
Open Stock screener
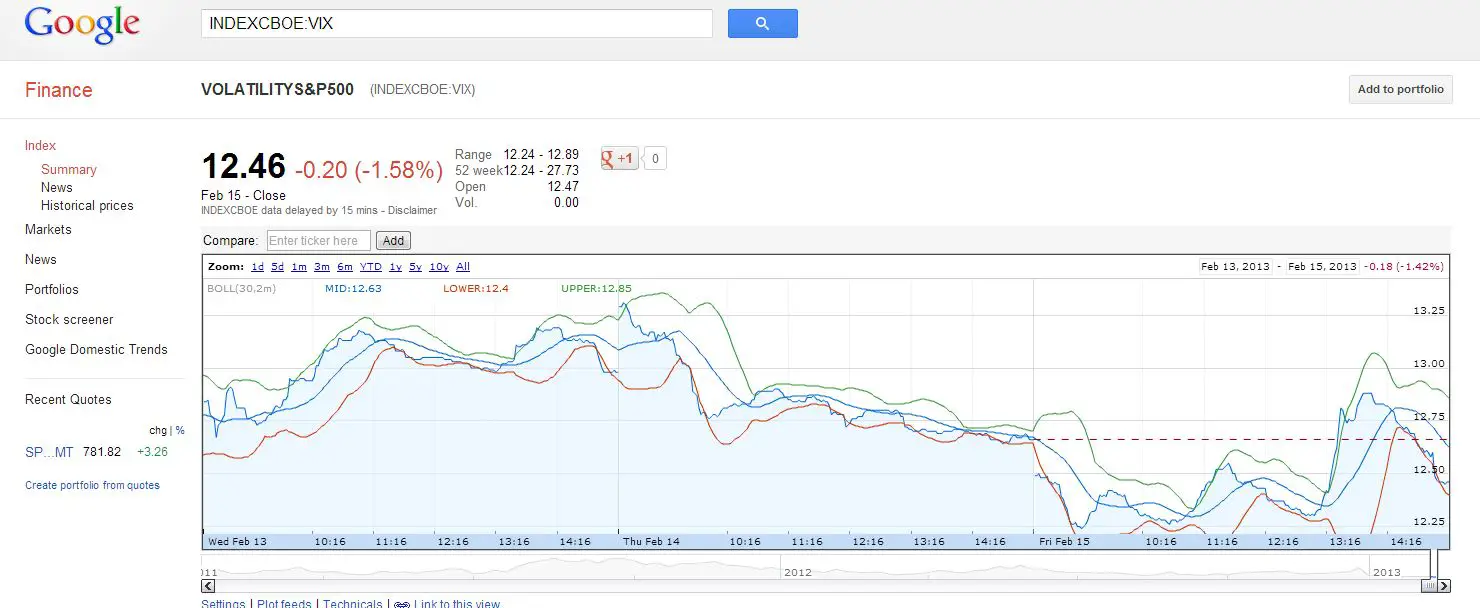point(69,319)
